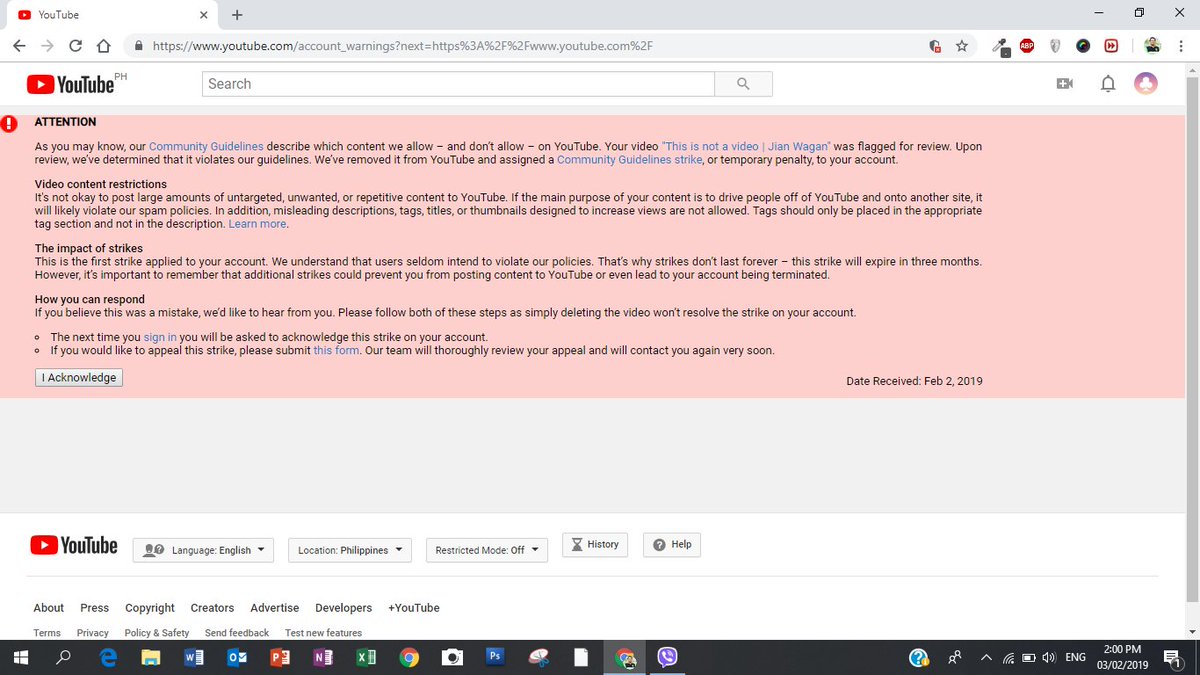Go back with the browser back arrow
Screen dimensions: 1200x675
(x=20, y=46)
